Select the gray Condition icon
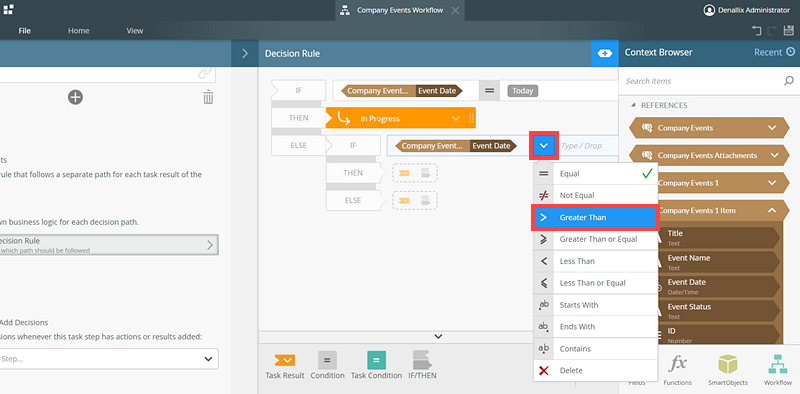The height and width of the screenshot is (394, 800). tap(327, 360)
